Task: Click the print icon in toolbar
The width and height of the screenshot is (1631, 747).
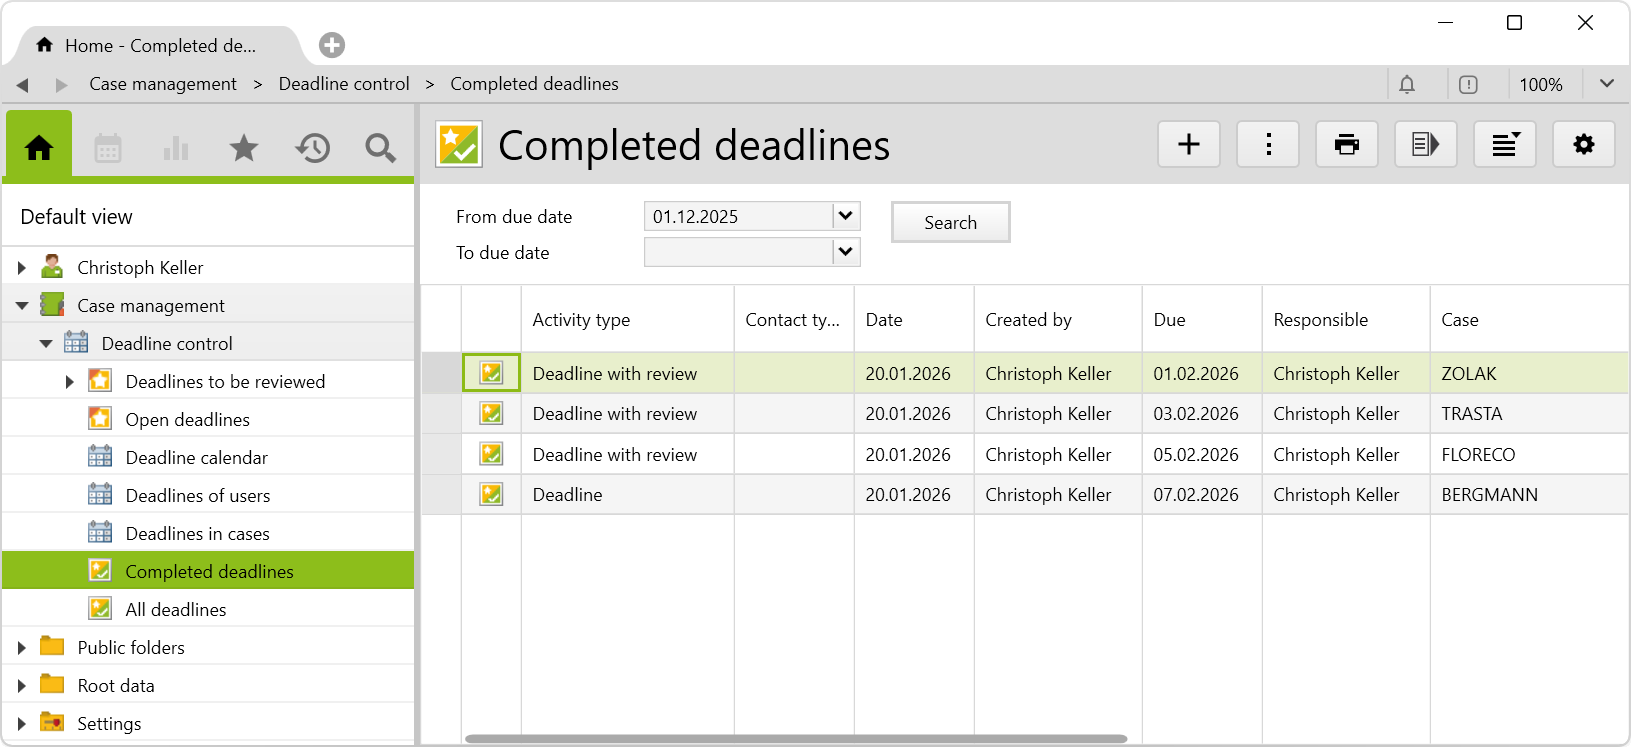Action: 1346,145
